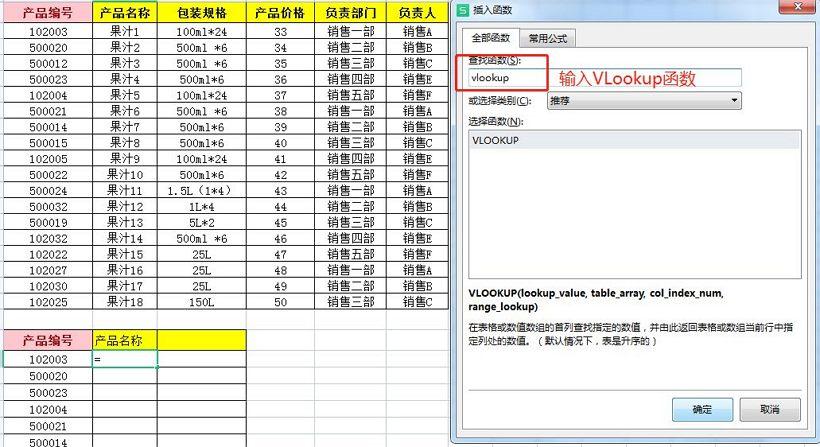
Task: Select the 负责人 header cell
Action: [x=417, y=13]
